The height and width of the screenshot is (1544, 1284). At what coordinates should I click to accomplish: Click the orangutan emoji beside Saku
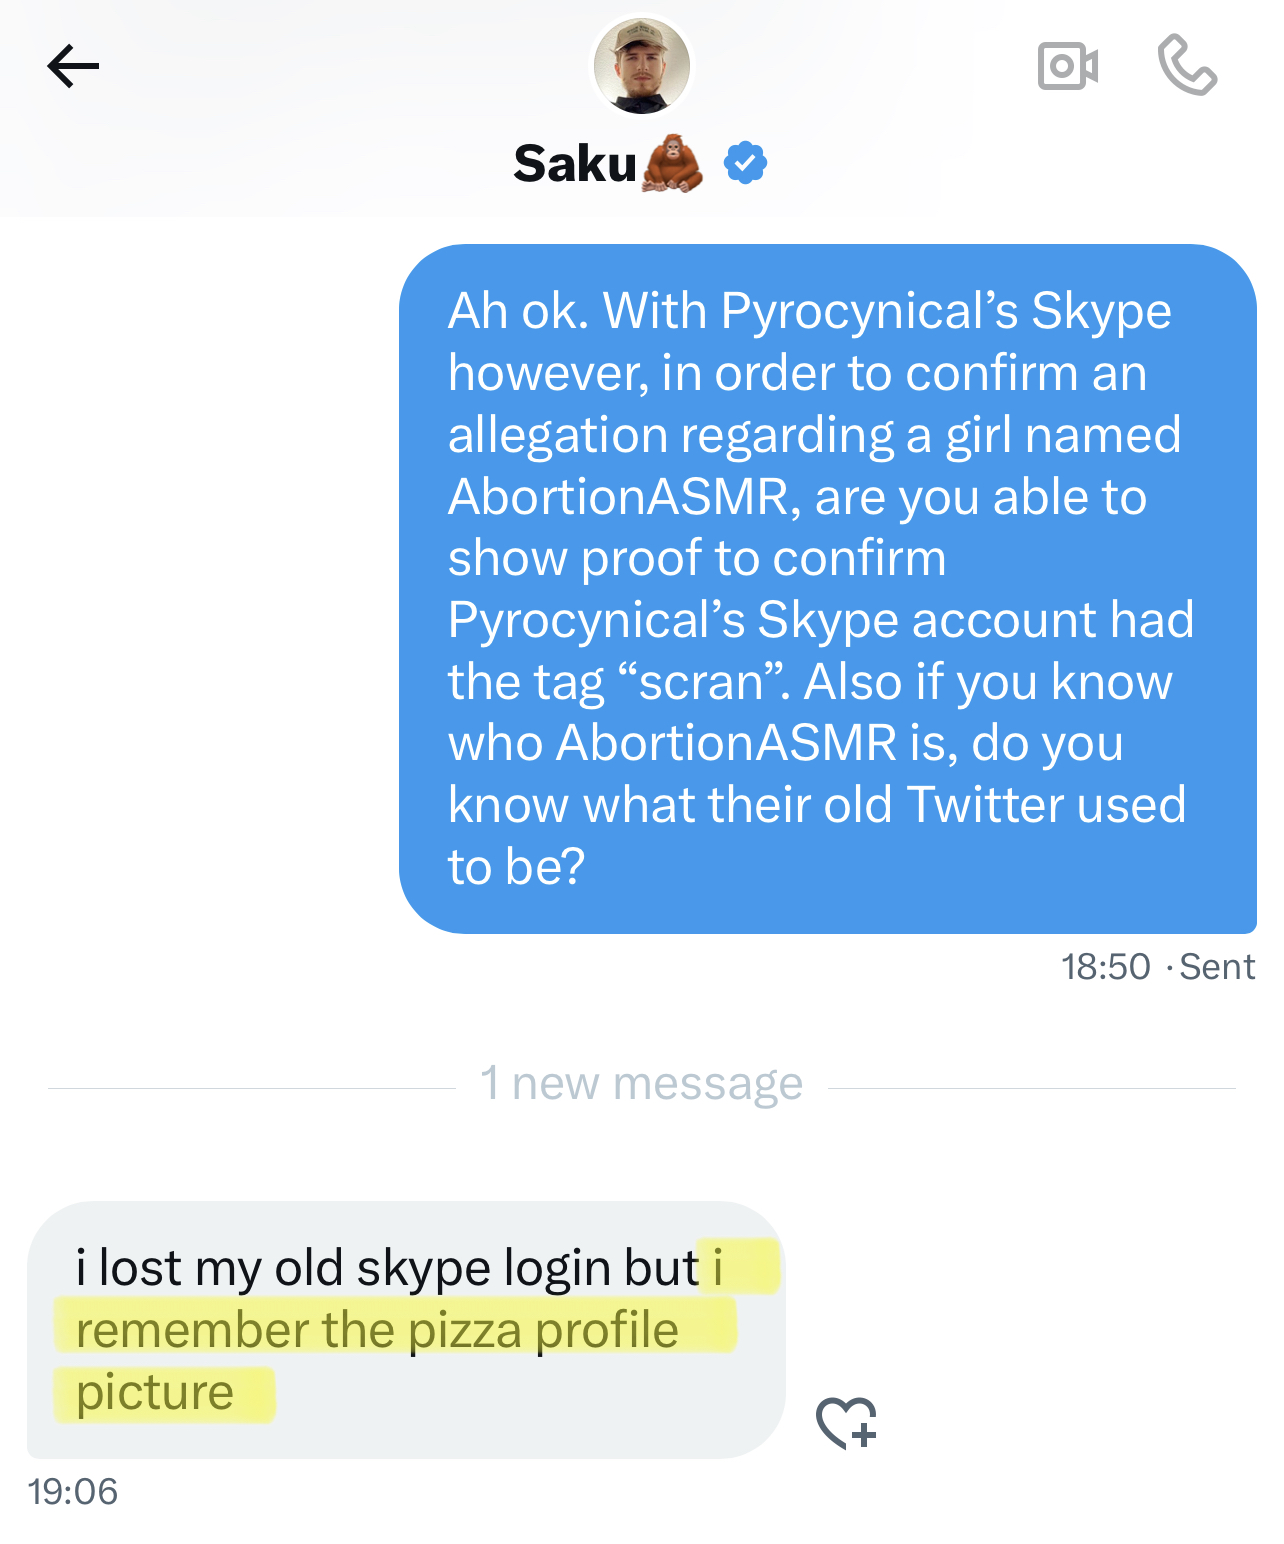tap(673, 163)
